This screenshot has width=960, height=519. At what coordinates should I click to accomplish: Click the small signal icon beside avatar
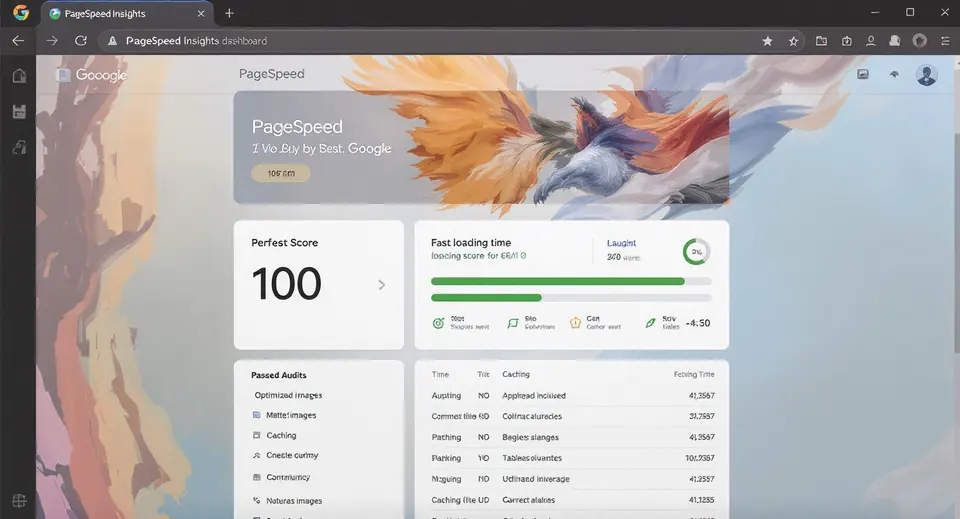point(894,74)
